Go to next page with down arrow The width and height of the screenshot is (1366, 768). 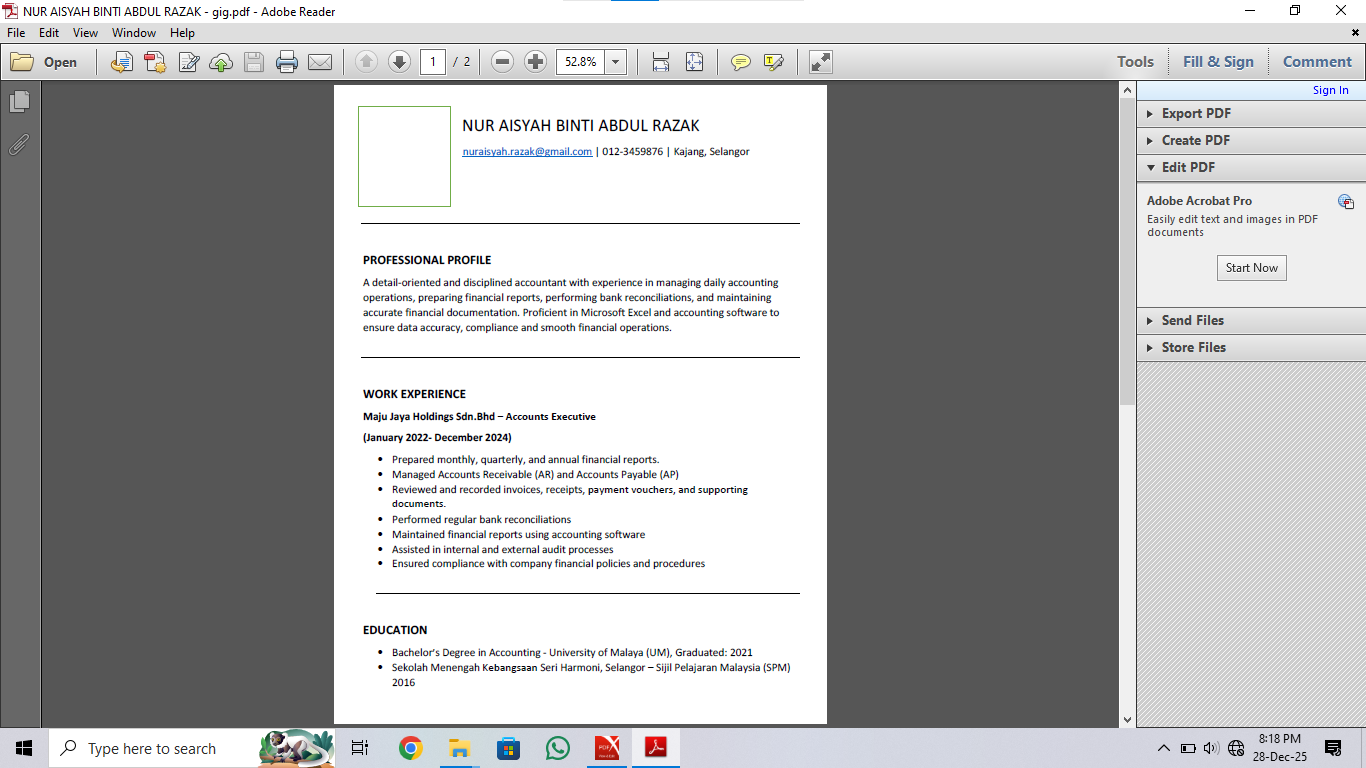point(399,61)
